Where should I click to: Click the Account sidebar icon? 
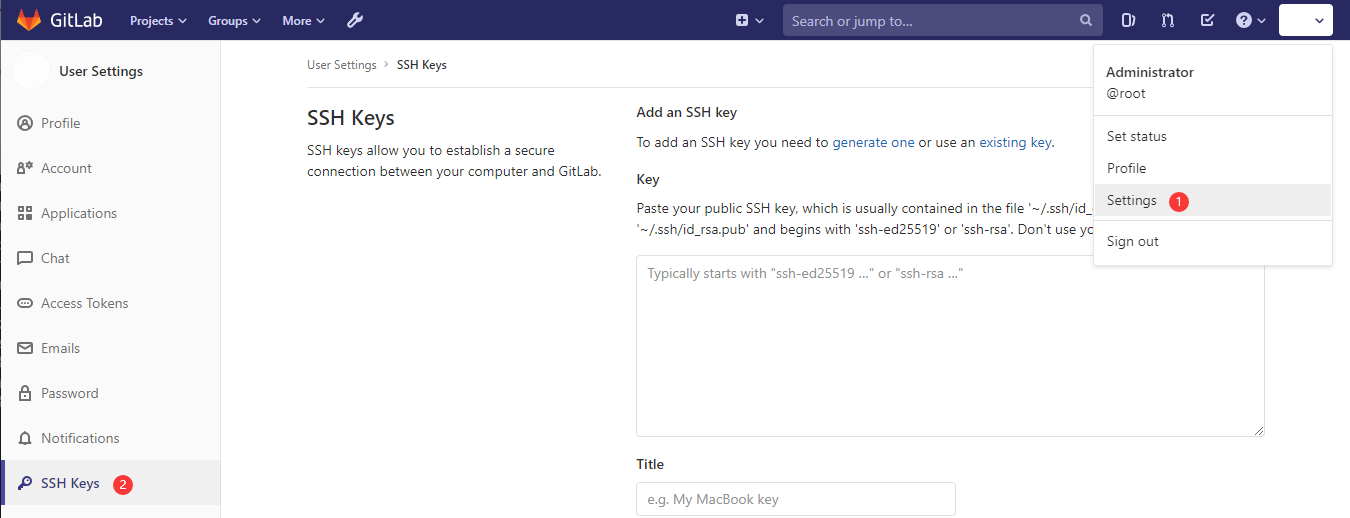pos(25,168)
